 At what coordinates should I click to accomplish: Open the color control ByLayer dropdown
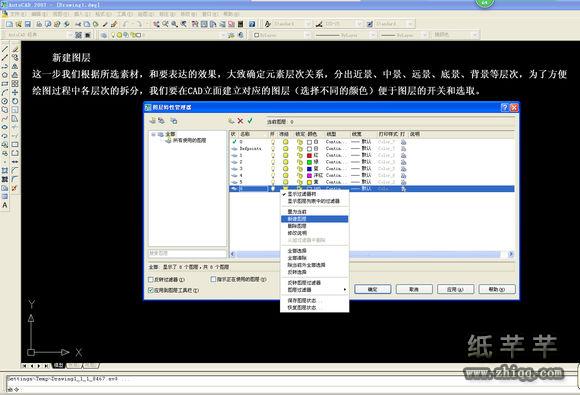click(x=307, y=35)
